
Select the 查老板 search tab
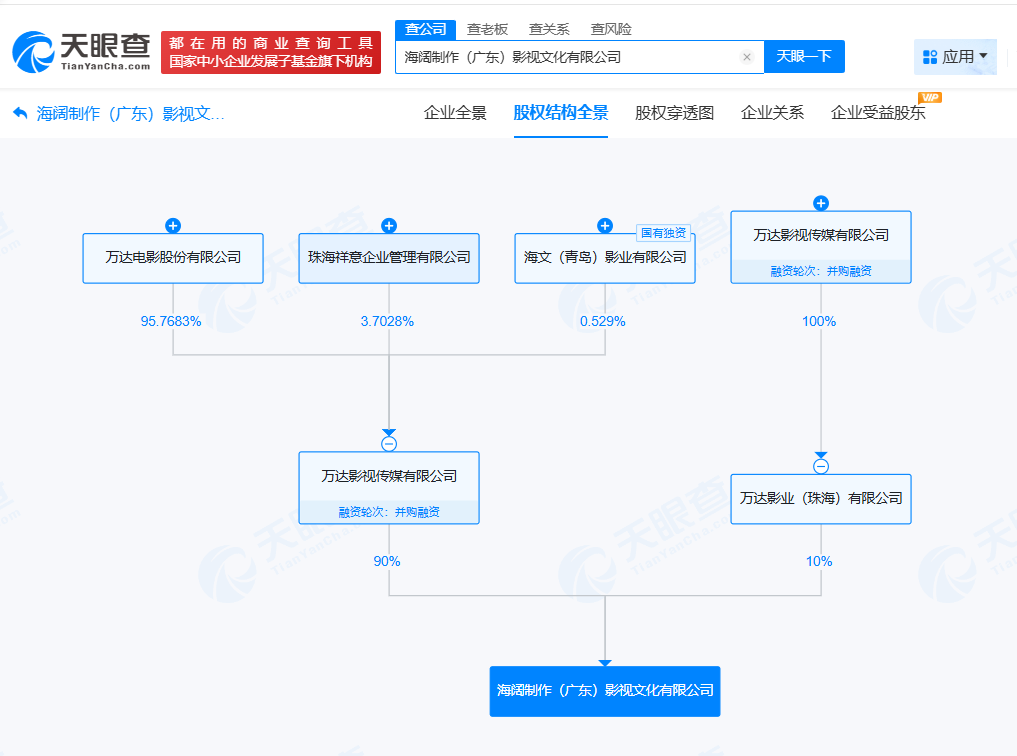point(487,29)
